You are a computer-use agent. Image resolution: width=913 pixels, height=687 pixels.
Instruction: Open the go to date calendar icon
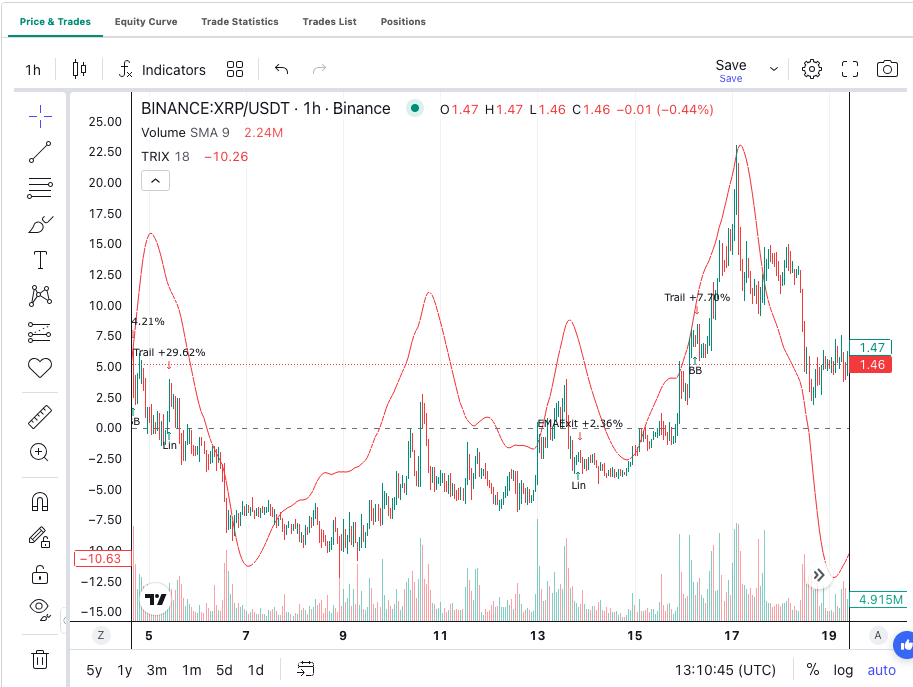pos(306,669)
